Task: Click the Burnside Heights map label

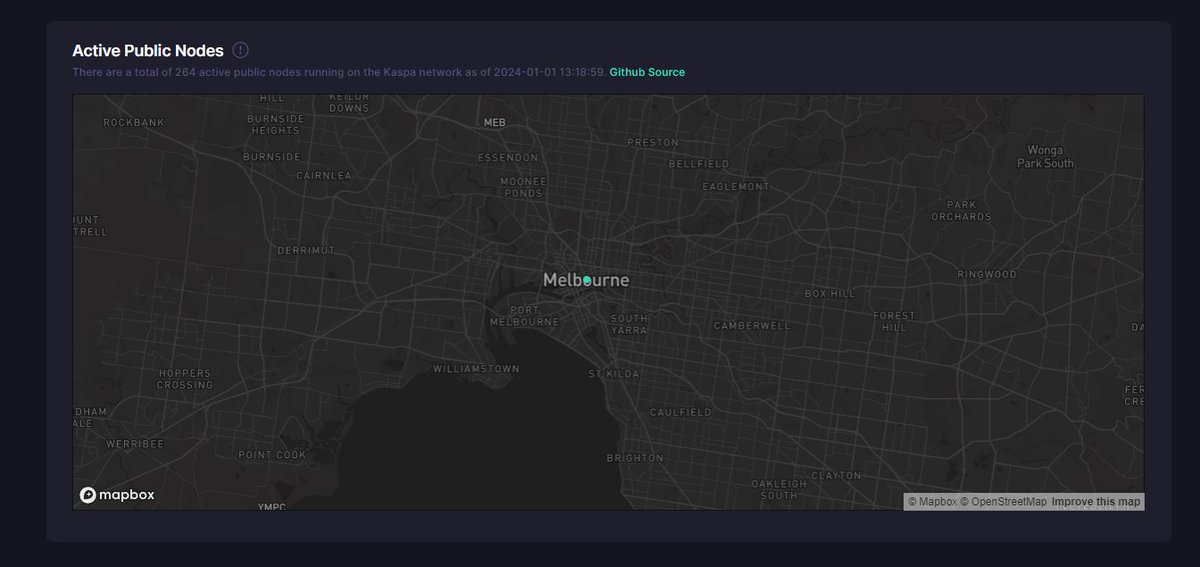Action: click(x=275, y=124)
